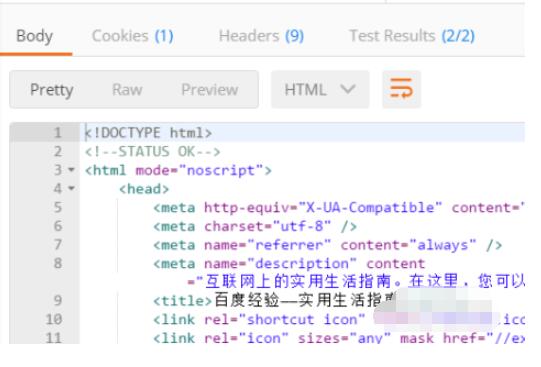The width and height of the screenshot is (541, 367).
Task: Switch to the Body tab
Action: click(35, 36)
